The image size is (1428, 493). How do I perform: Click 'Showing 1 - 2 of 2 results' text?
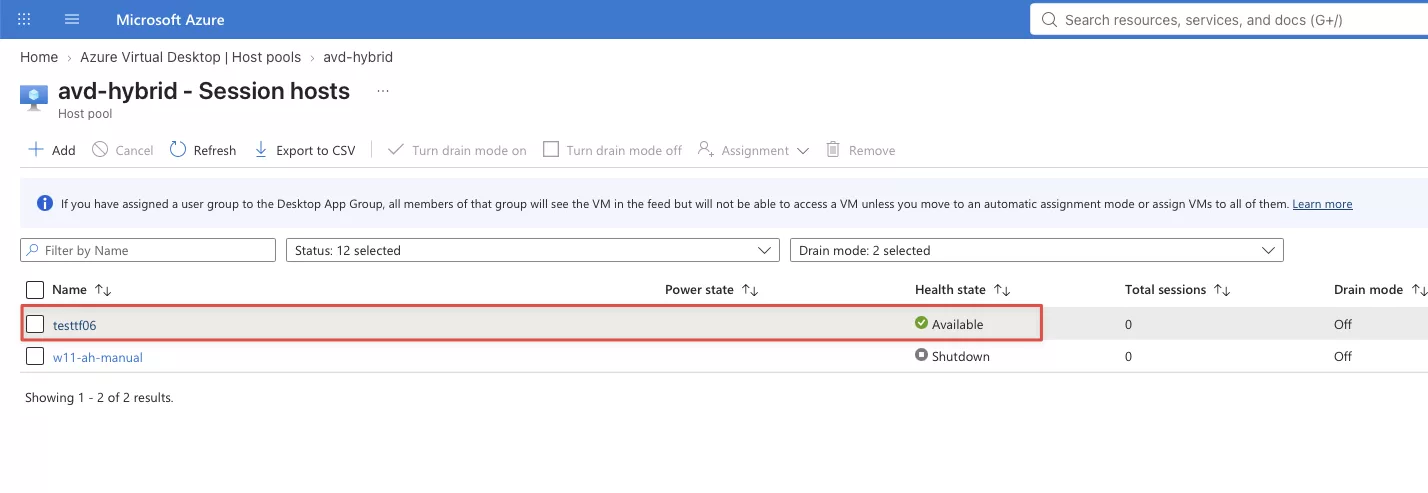(99, 398)
